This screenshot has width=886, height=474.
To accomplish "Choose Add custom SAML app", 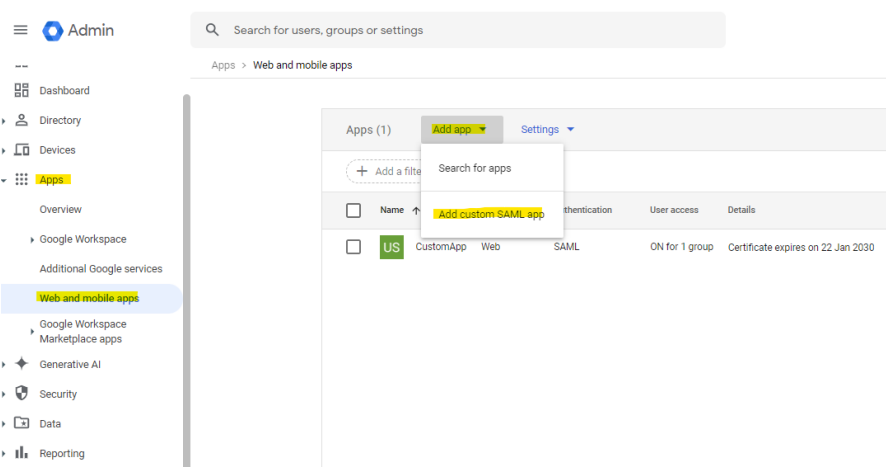I will point(492,214).
